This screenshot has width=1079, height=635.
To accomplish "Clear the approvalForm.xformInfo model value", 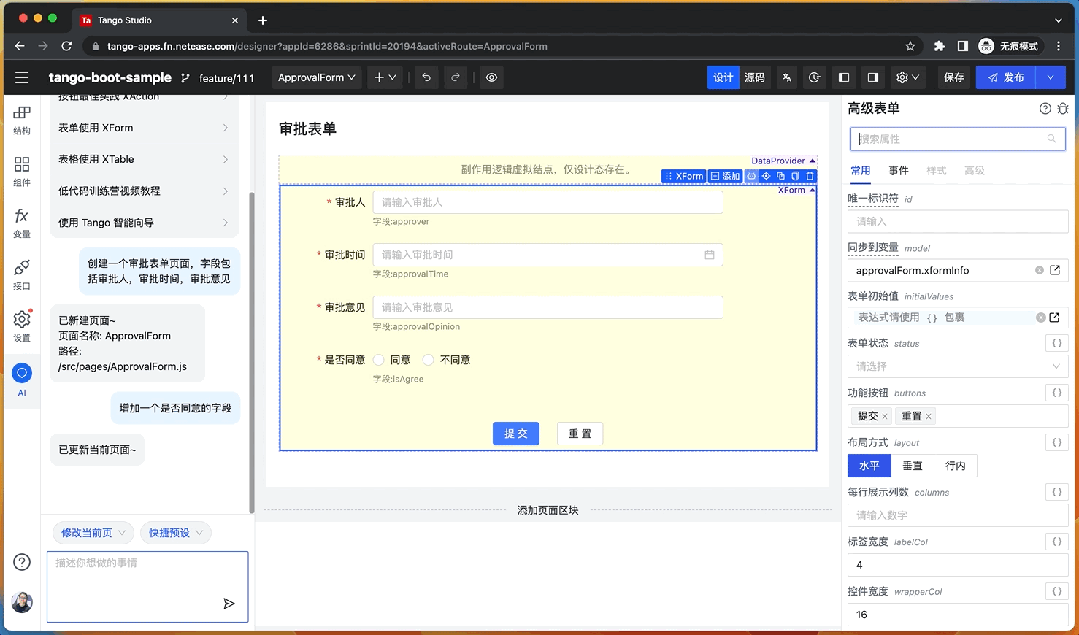I will pyautogui.click(x=1039, y=270).
